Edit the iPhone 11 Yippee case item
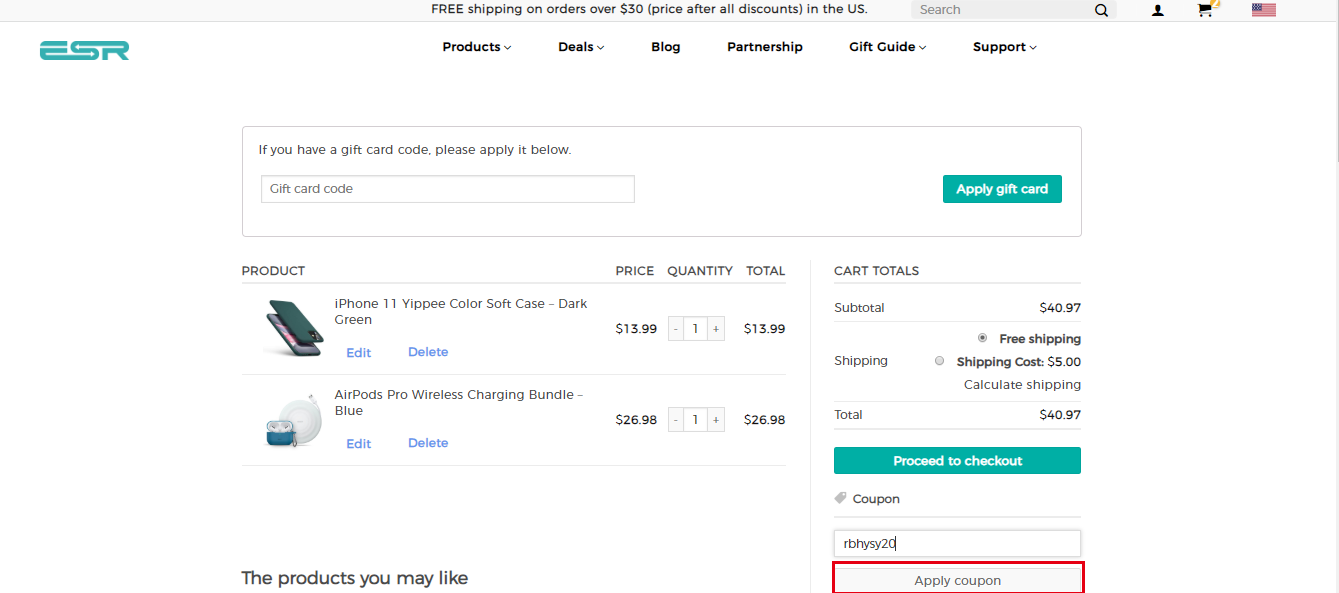Viewport: 1339px width, 593px height. [x=358, y=353]
